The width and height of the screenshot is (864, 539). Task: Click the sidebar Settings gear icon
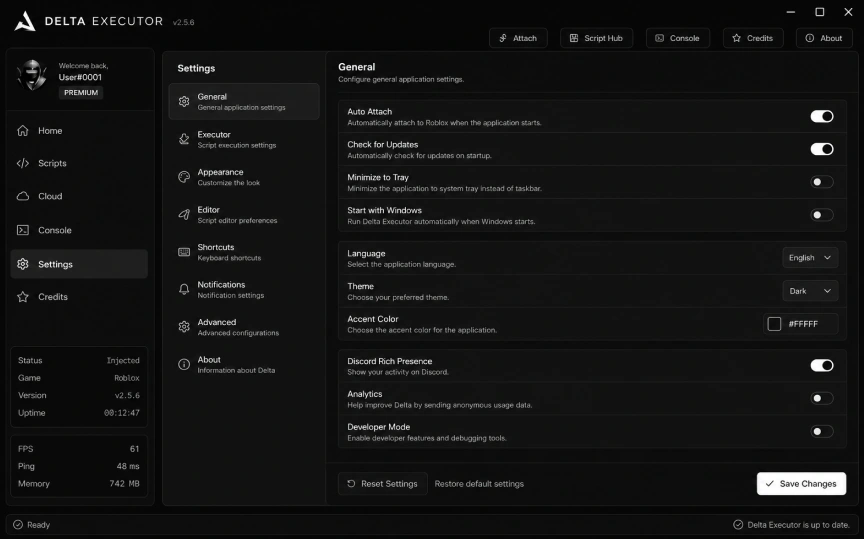point(23,264)
